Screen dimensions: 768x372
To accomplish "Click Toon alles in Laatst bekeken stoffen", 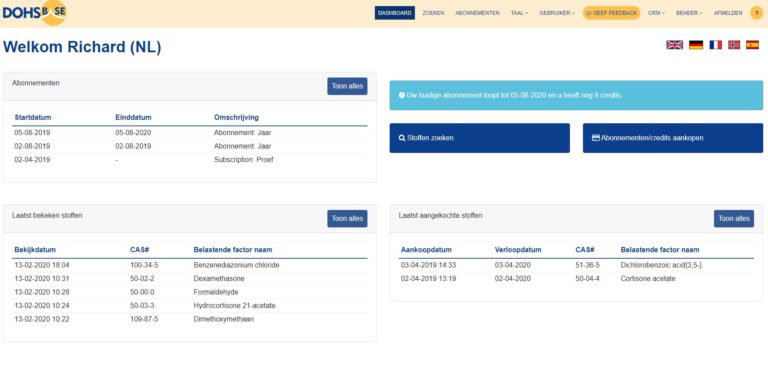I will tap(347, 218).
